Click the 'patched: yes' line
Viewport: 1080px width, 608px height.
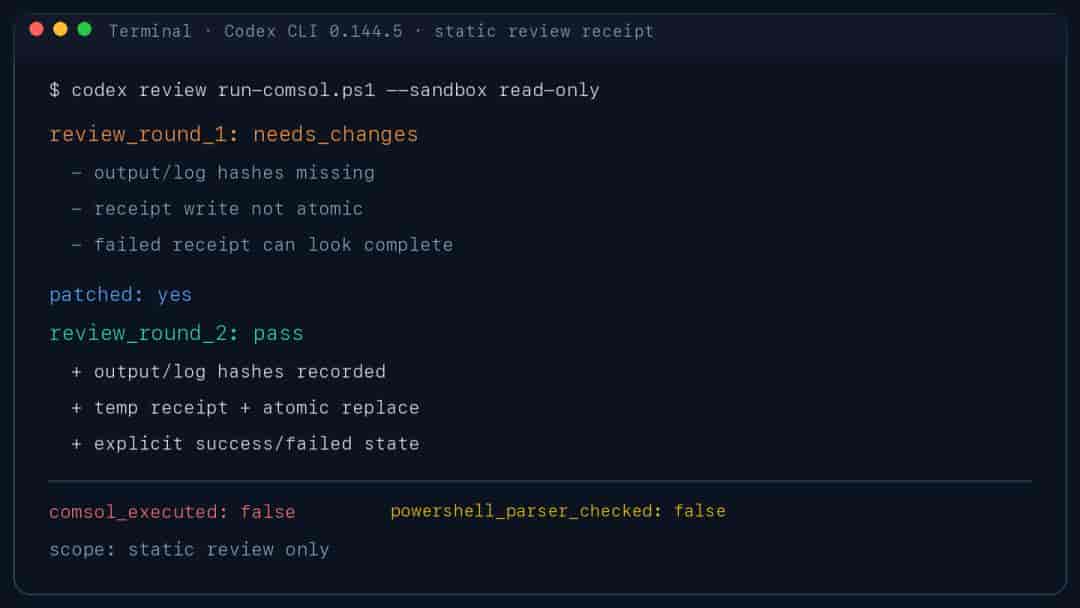(x=121, y=295)
